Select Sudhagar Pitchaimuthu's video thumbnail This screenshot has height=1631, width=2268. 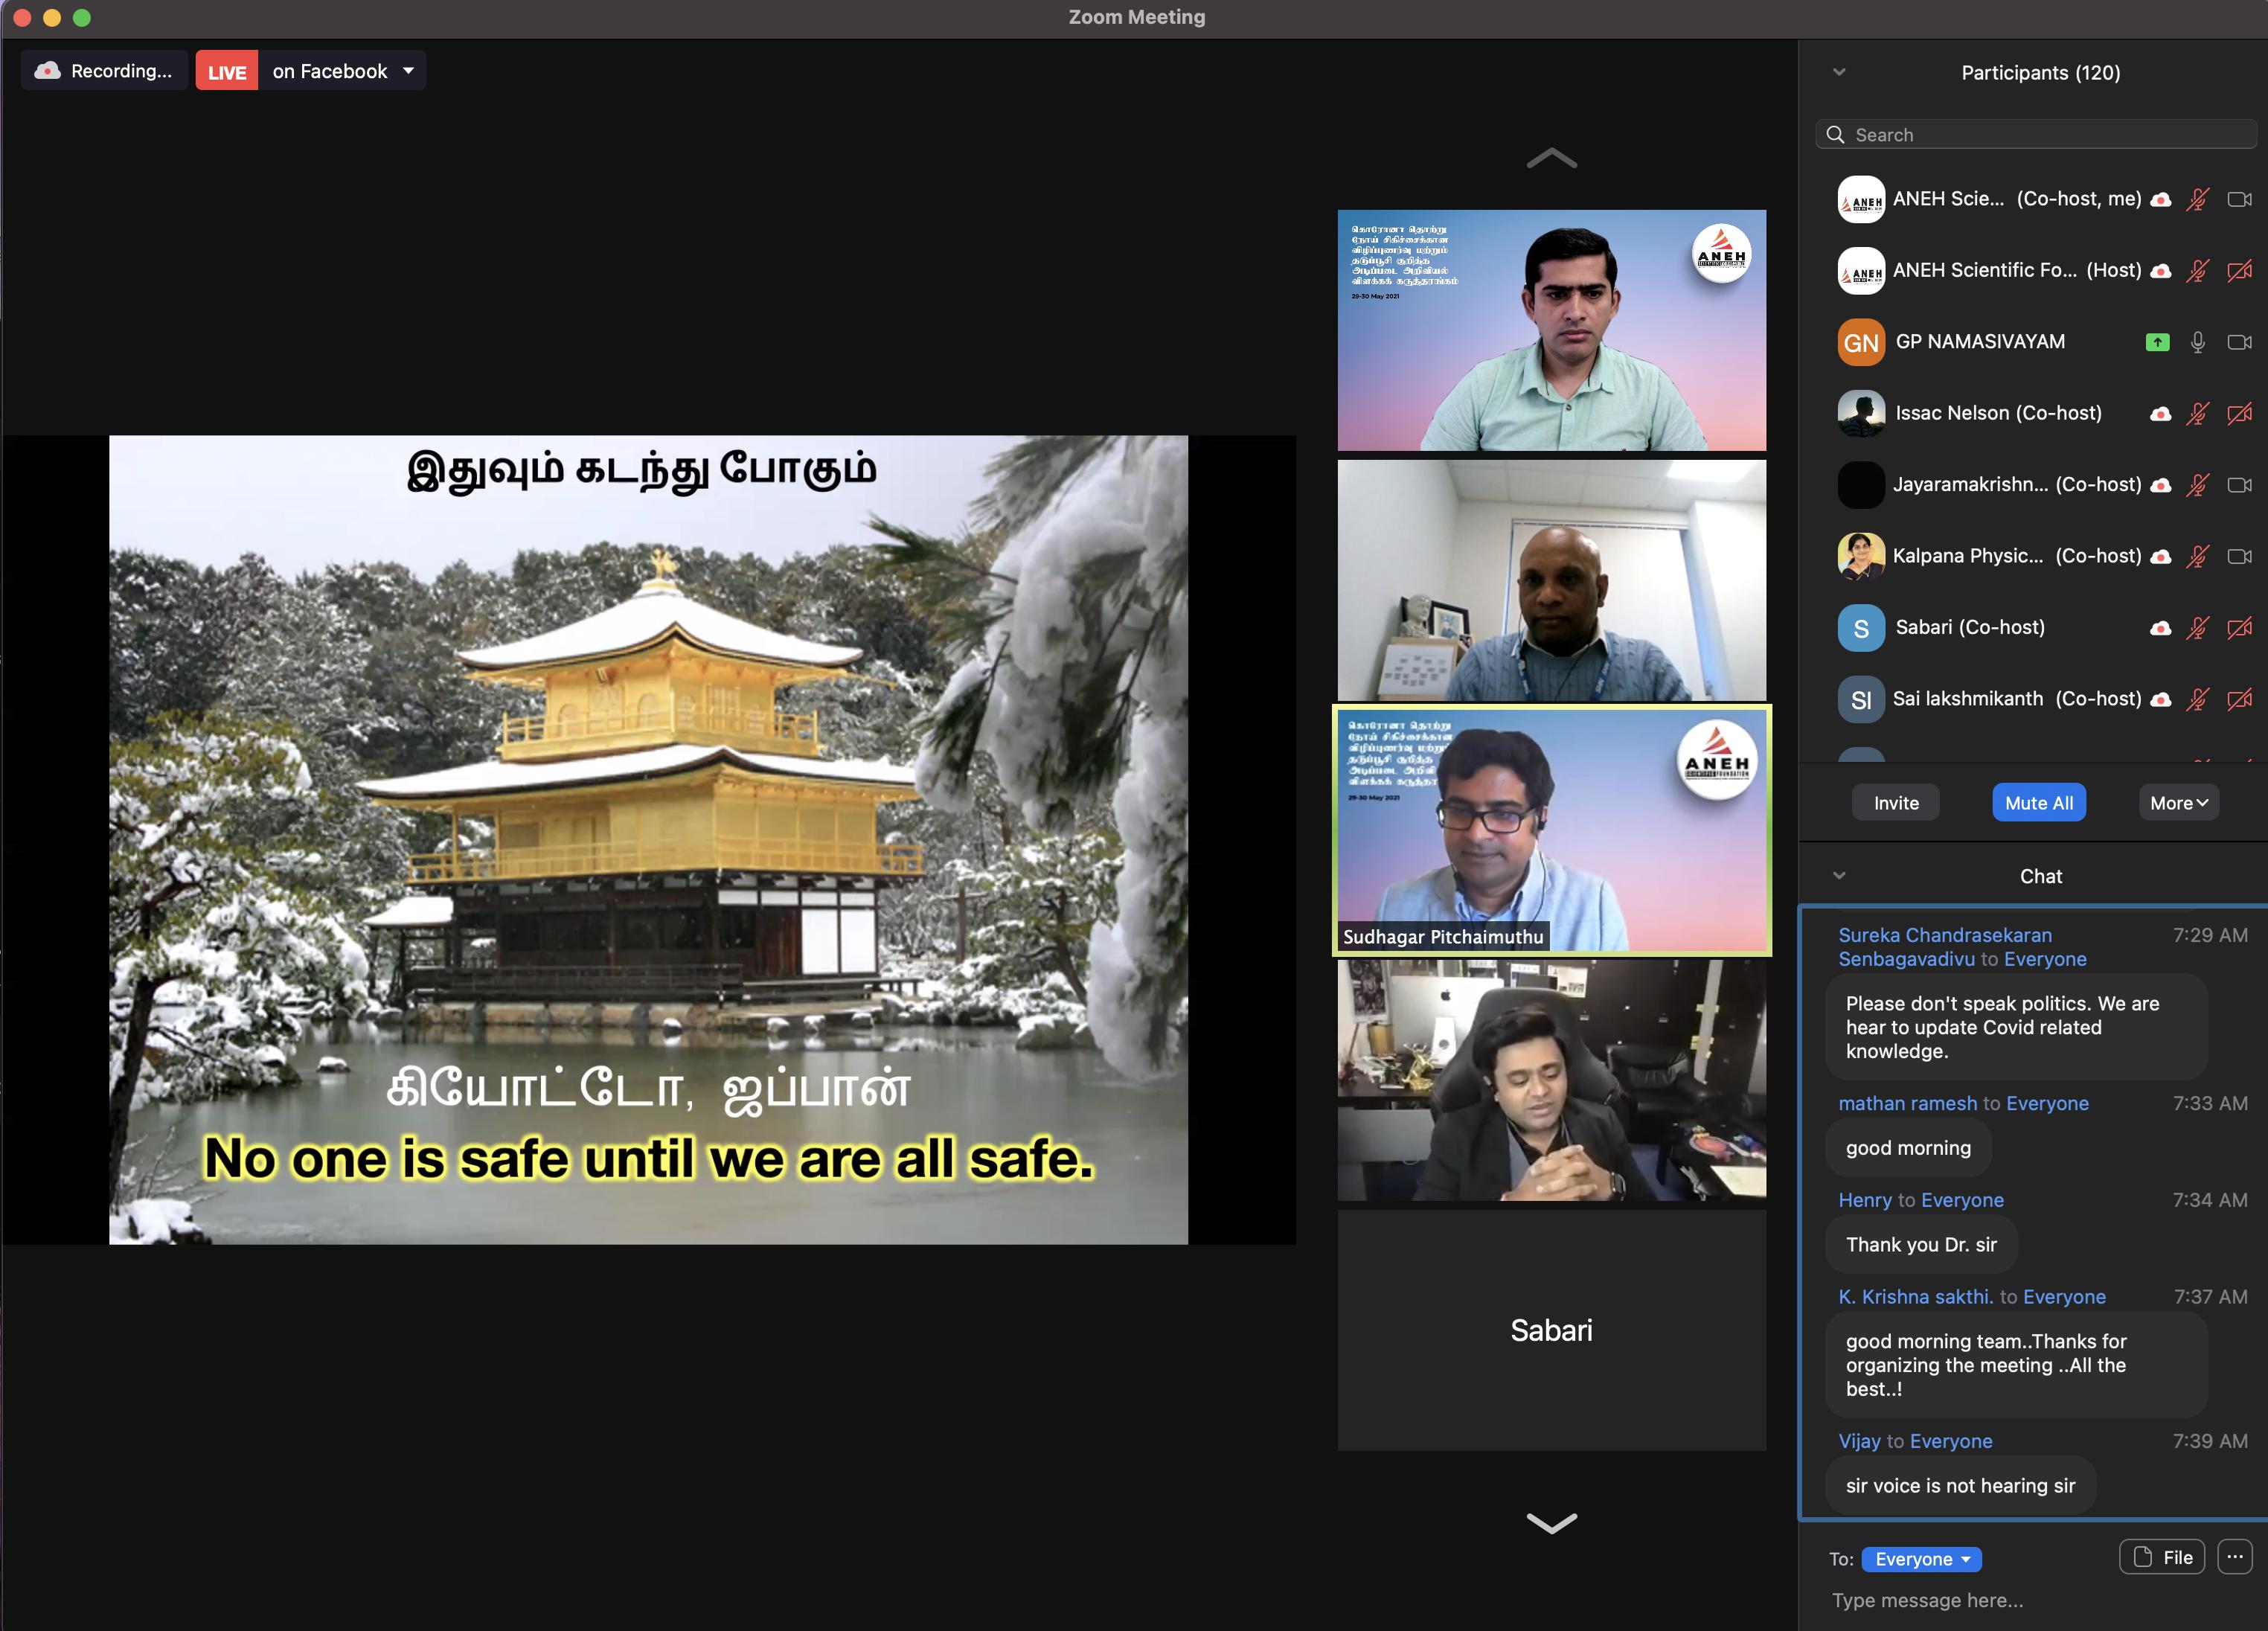click(1551, 830)
